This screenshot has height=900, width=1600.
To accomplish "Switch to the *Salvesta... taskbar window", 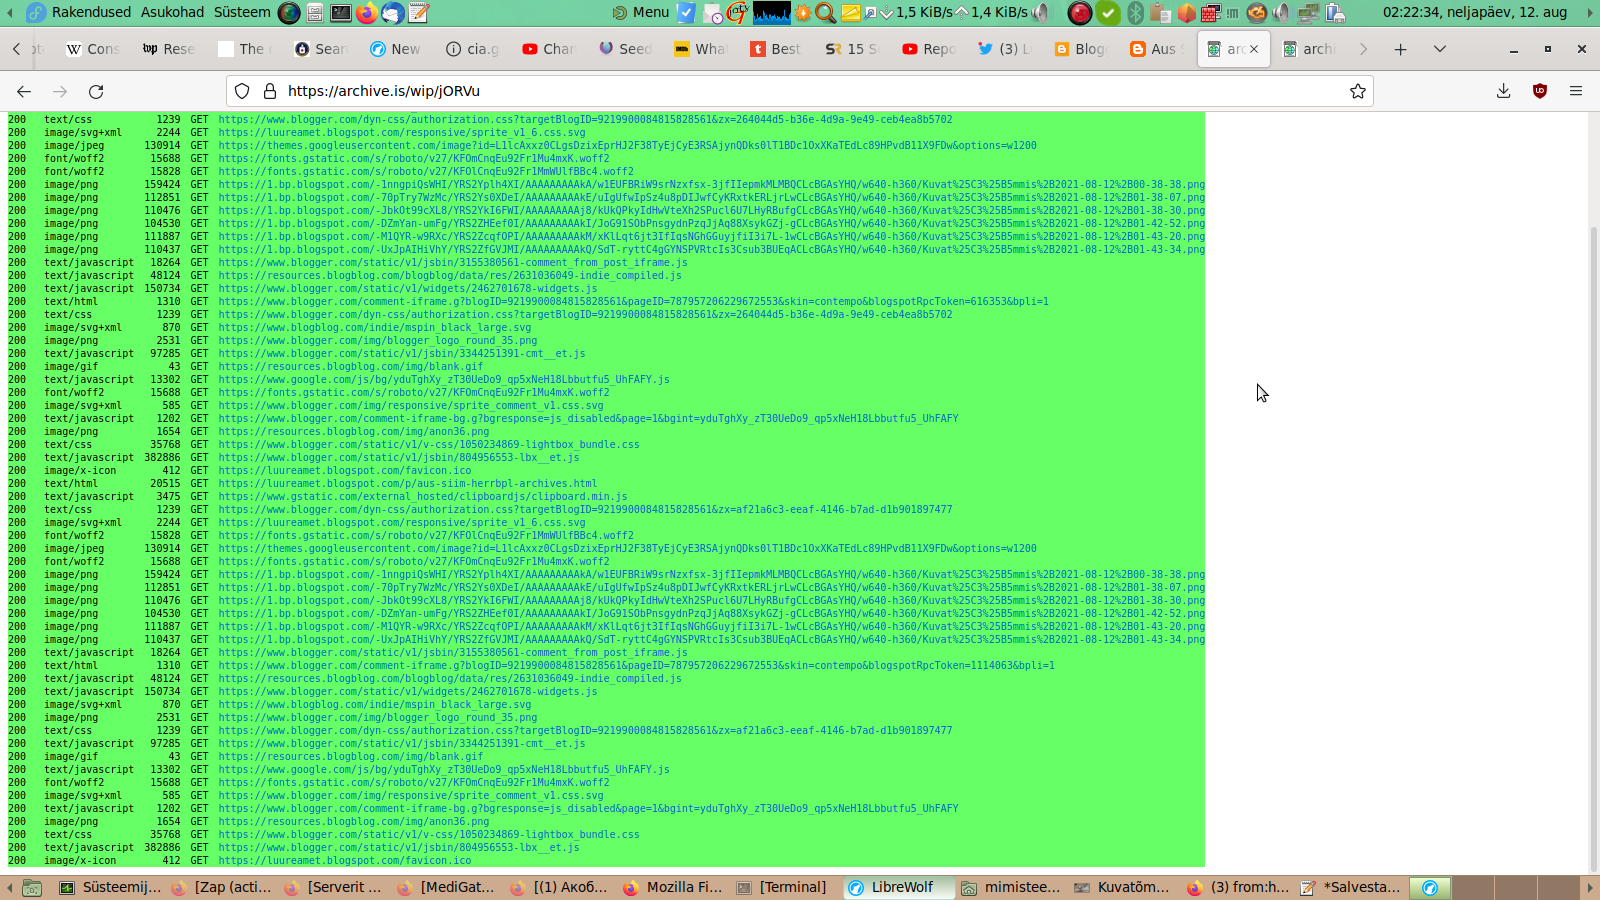I will [1350, 887].
